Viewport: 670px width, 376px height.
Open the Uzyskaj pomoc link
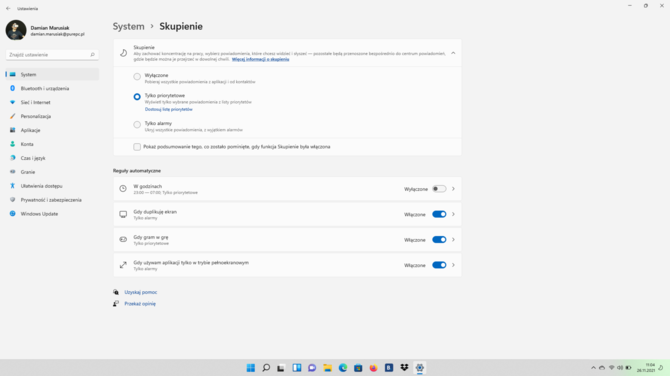coord(141,292)
